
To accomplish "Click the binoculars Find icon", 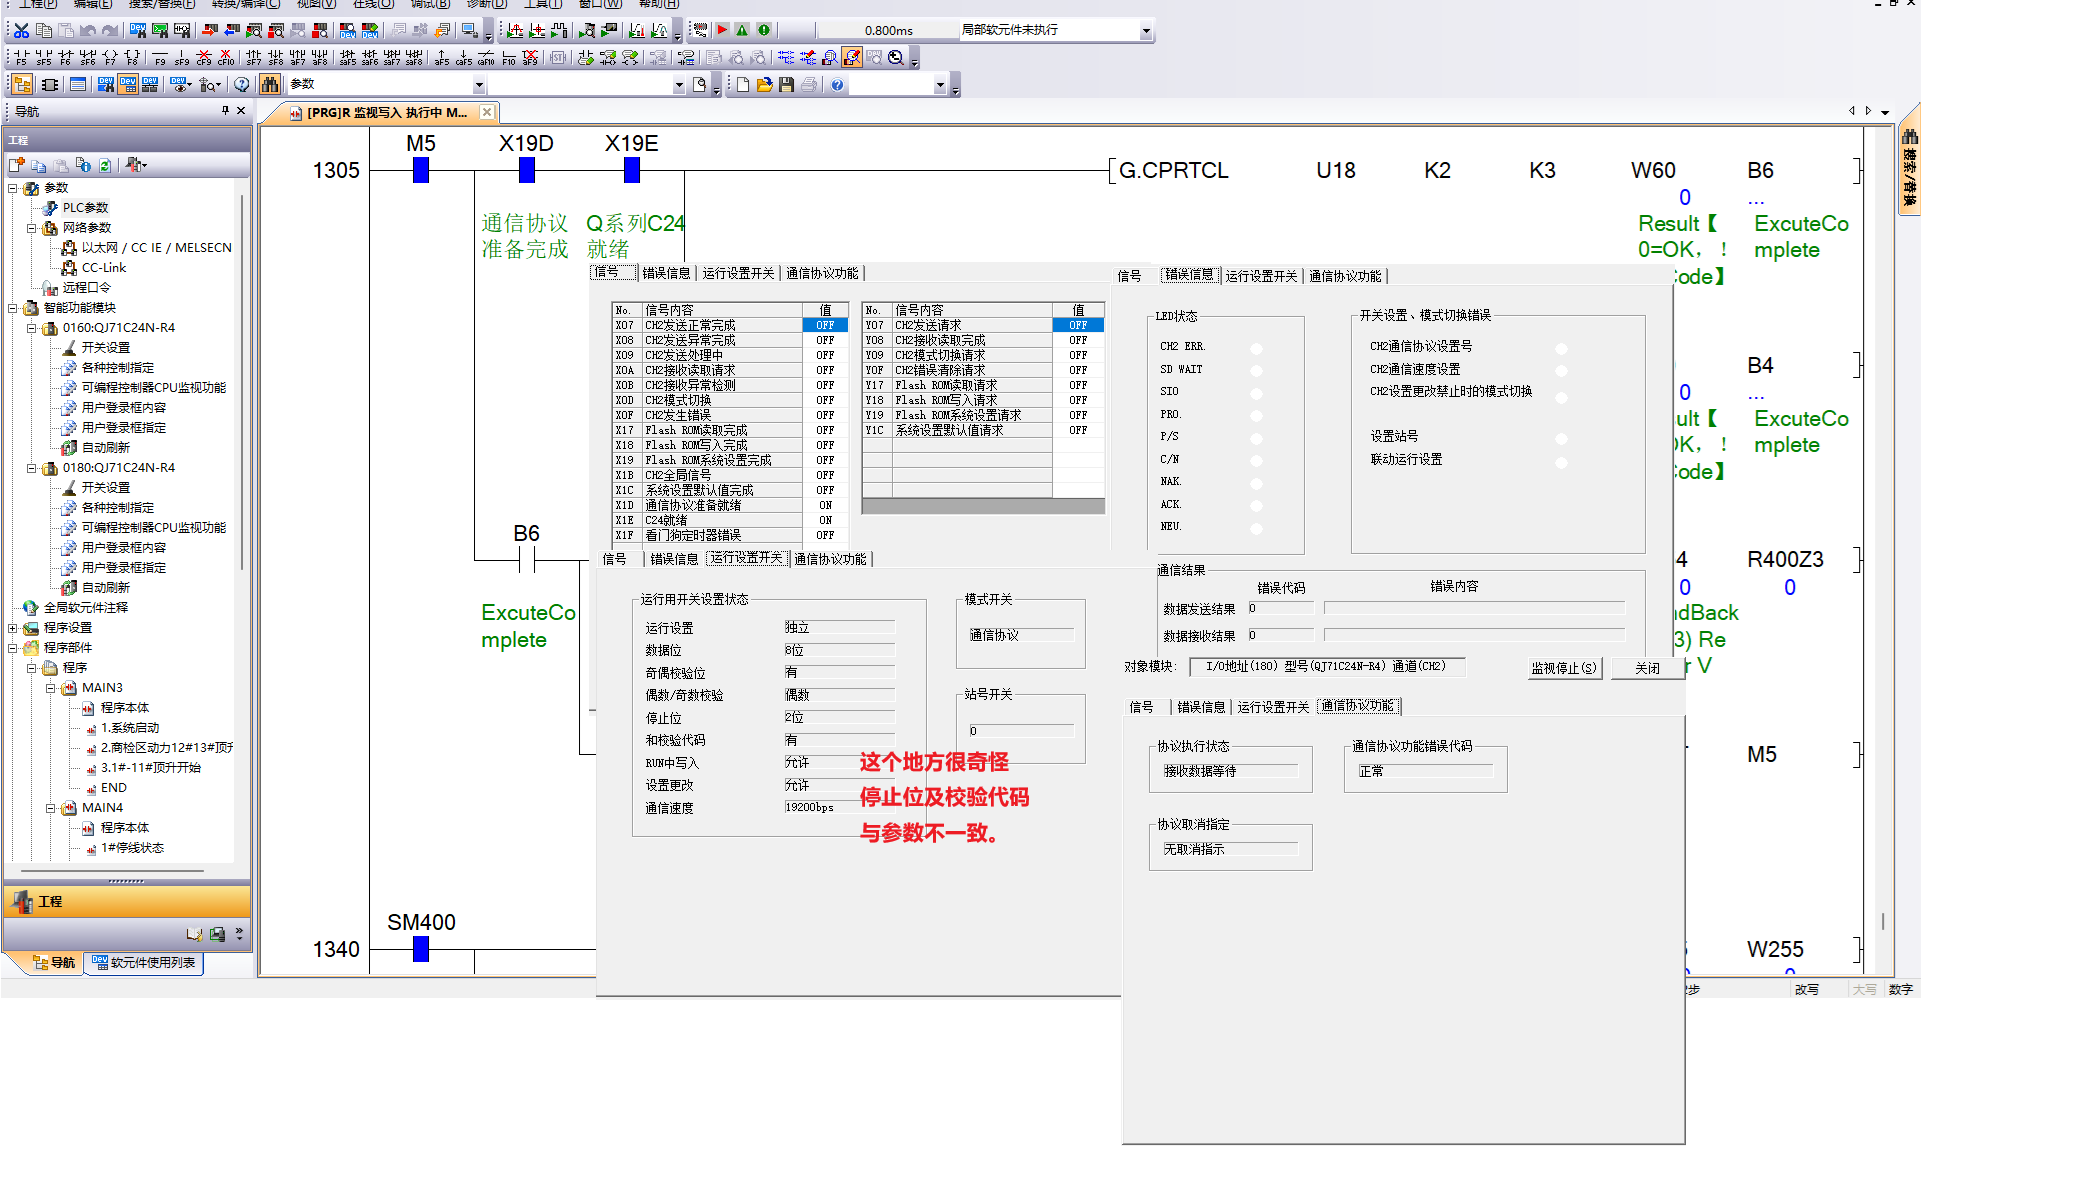I will pyautogui.click(x=270, y=85).
